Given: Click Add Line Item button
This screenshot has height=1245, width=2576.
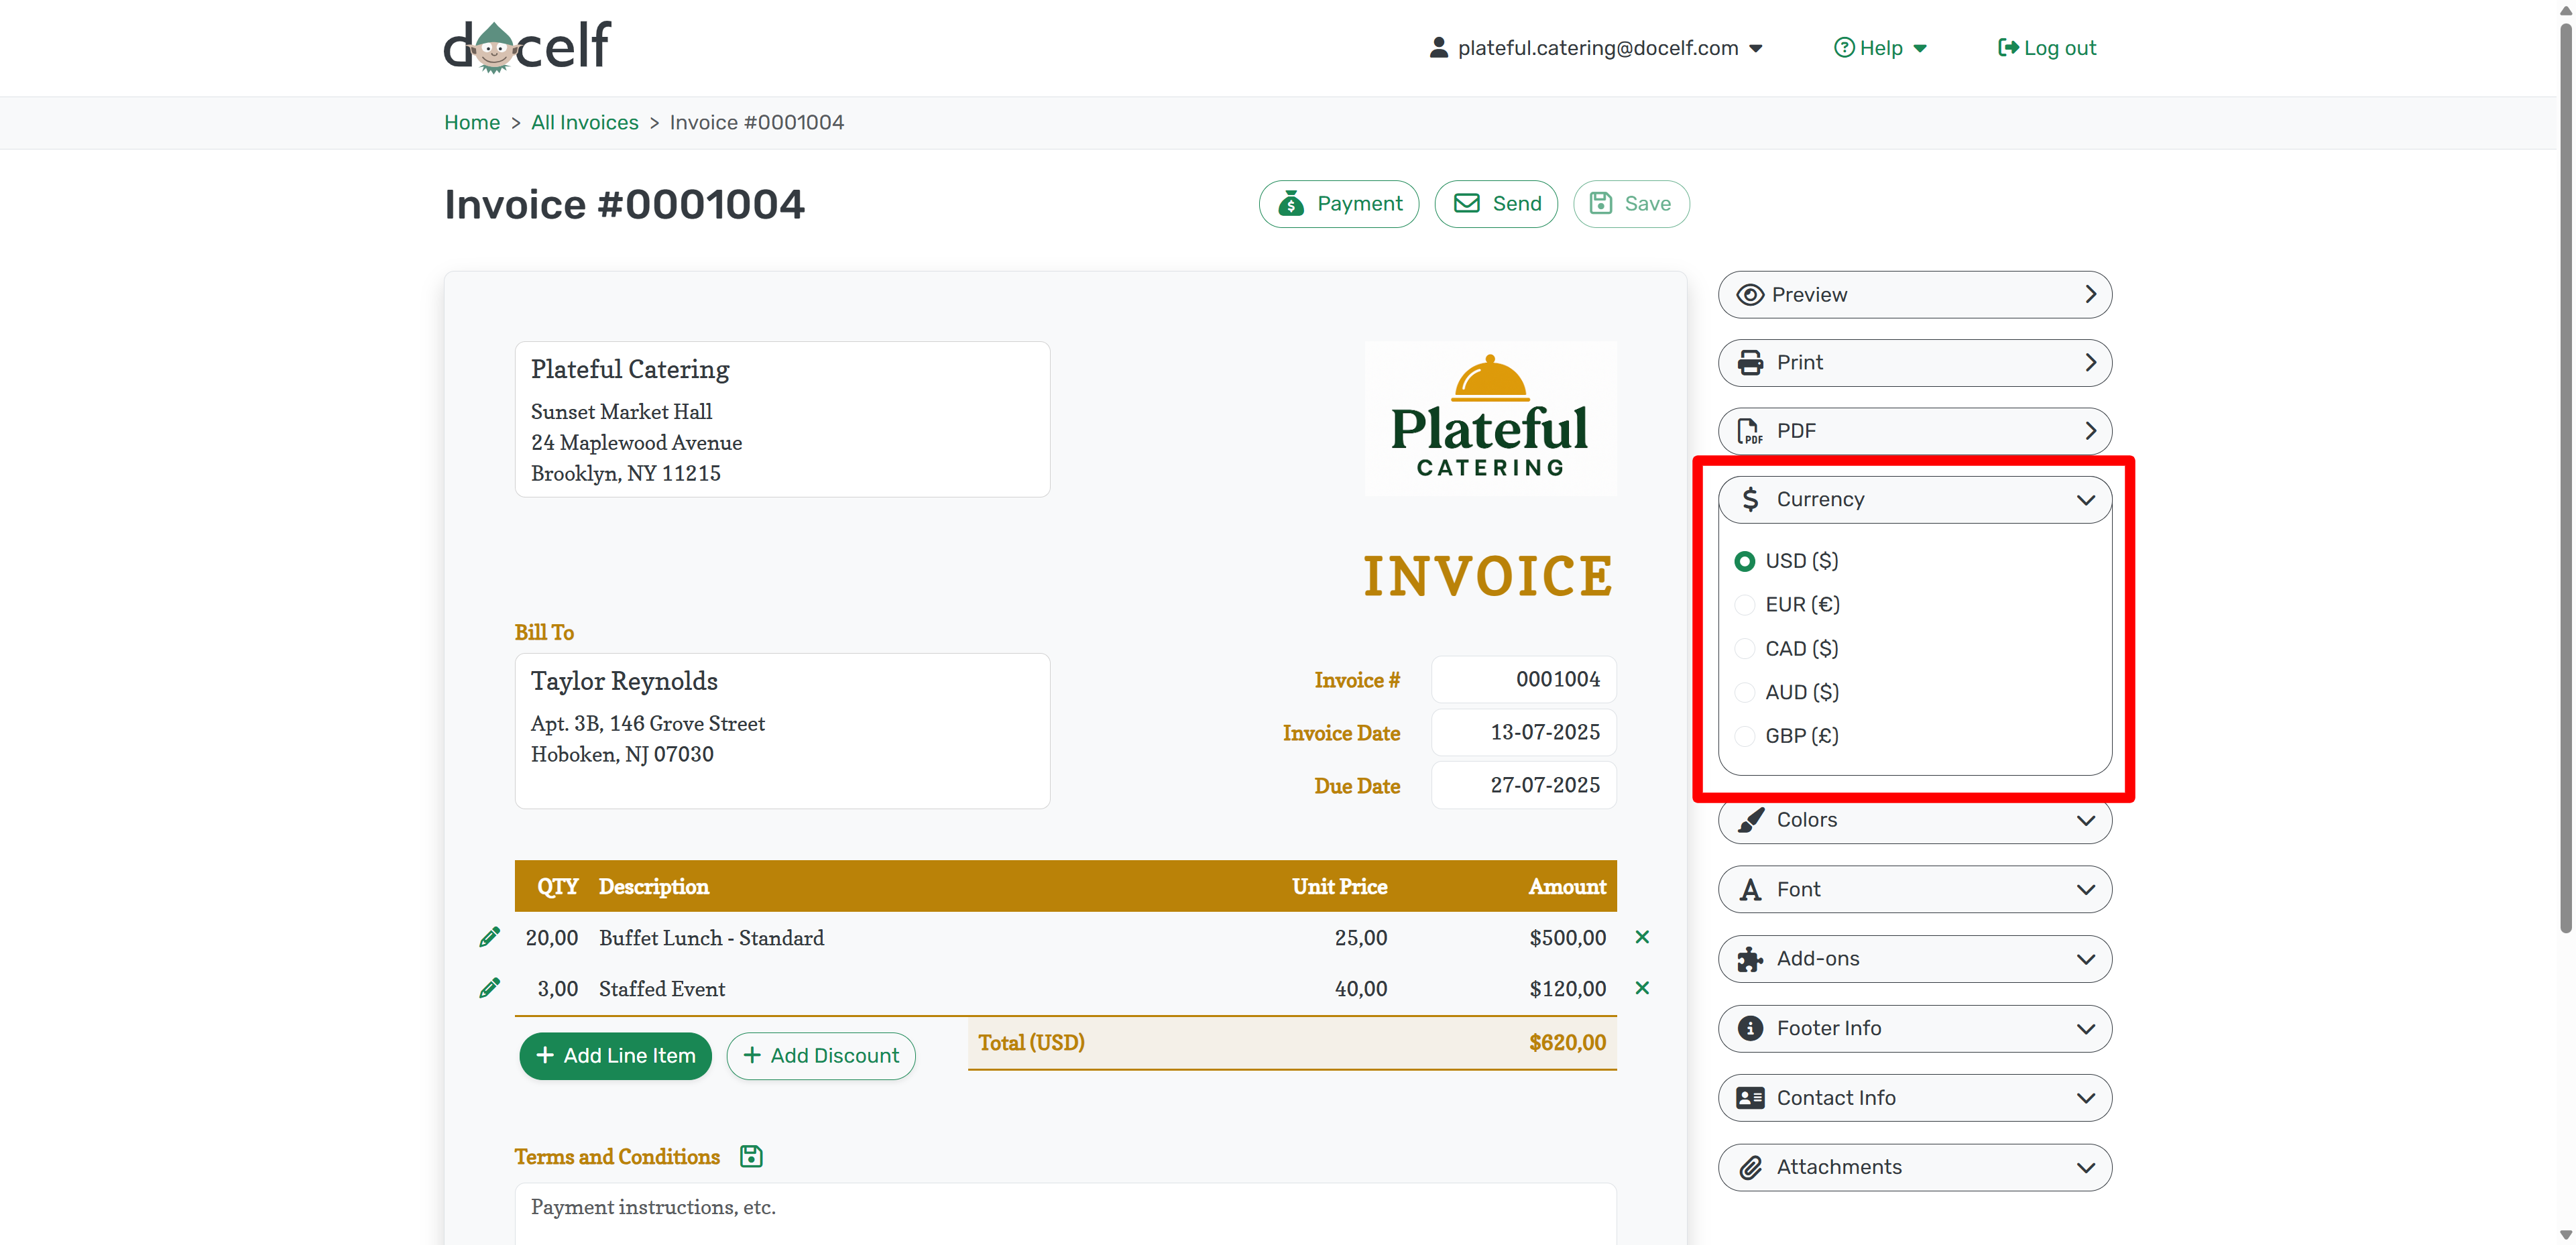Looking at the screenshot, I should (x=615, y=1056).
